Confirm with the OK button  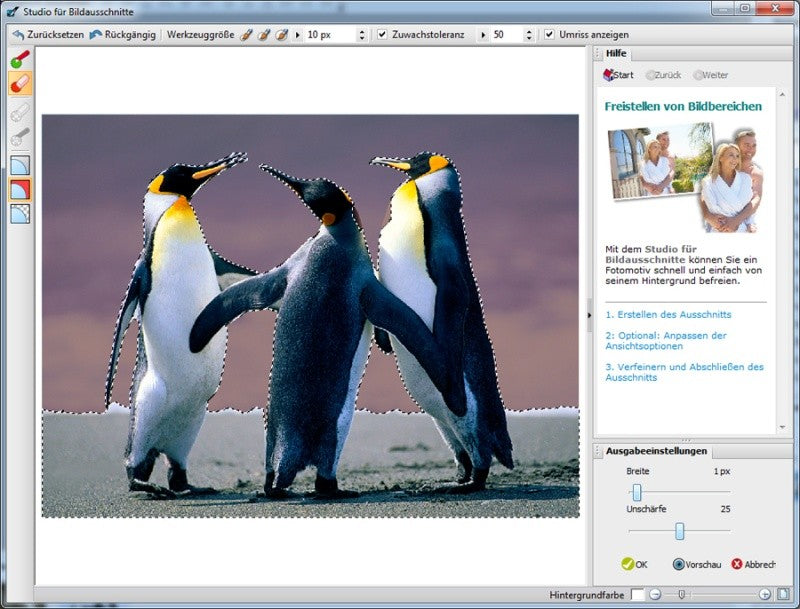(634, 564)
